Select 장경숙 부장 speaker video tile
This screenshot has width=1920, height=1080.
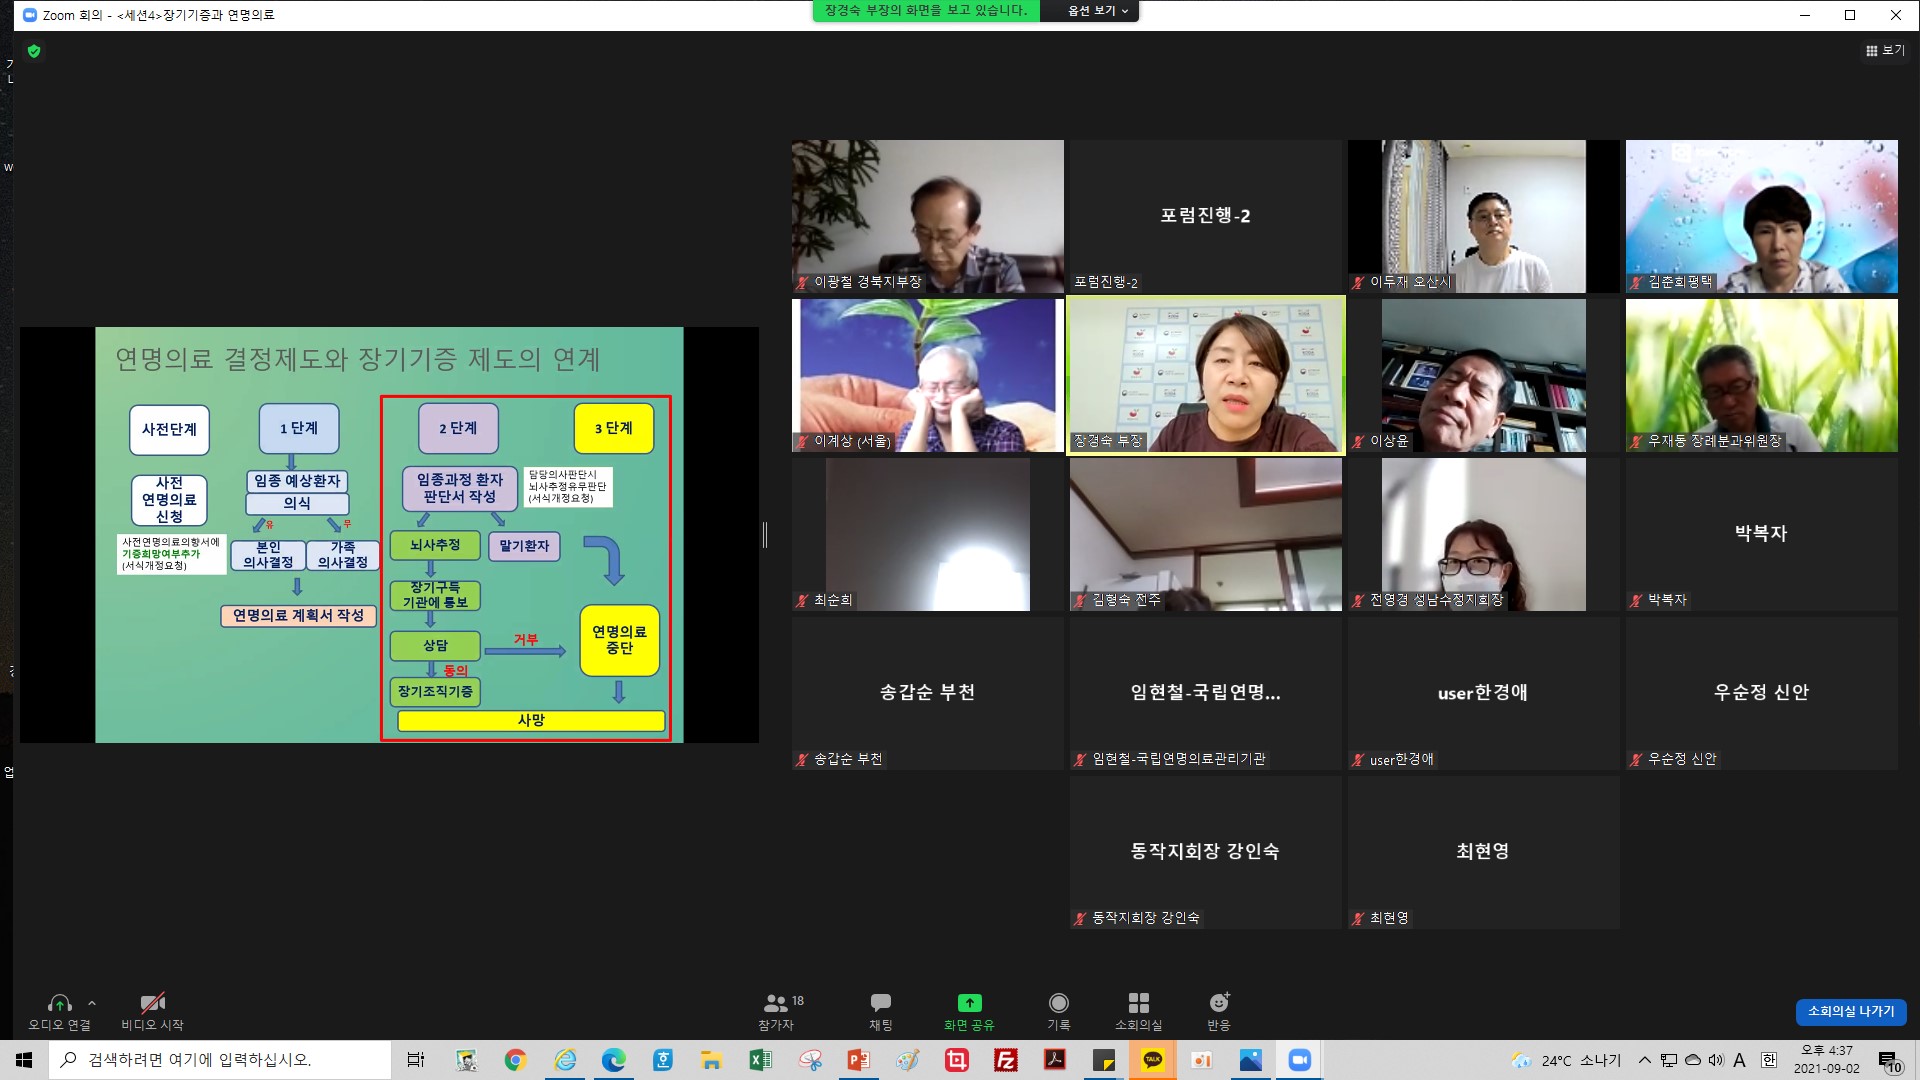tap(1205, 375)
